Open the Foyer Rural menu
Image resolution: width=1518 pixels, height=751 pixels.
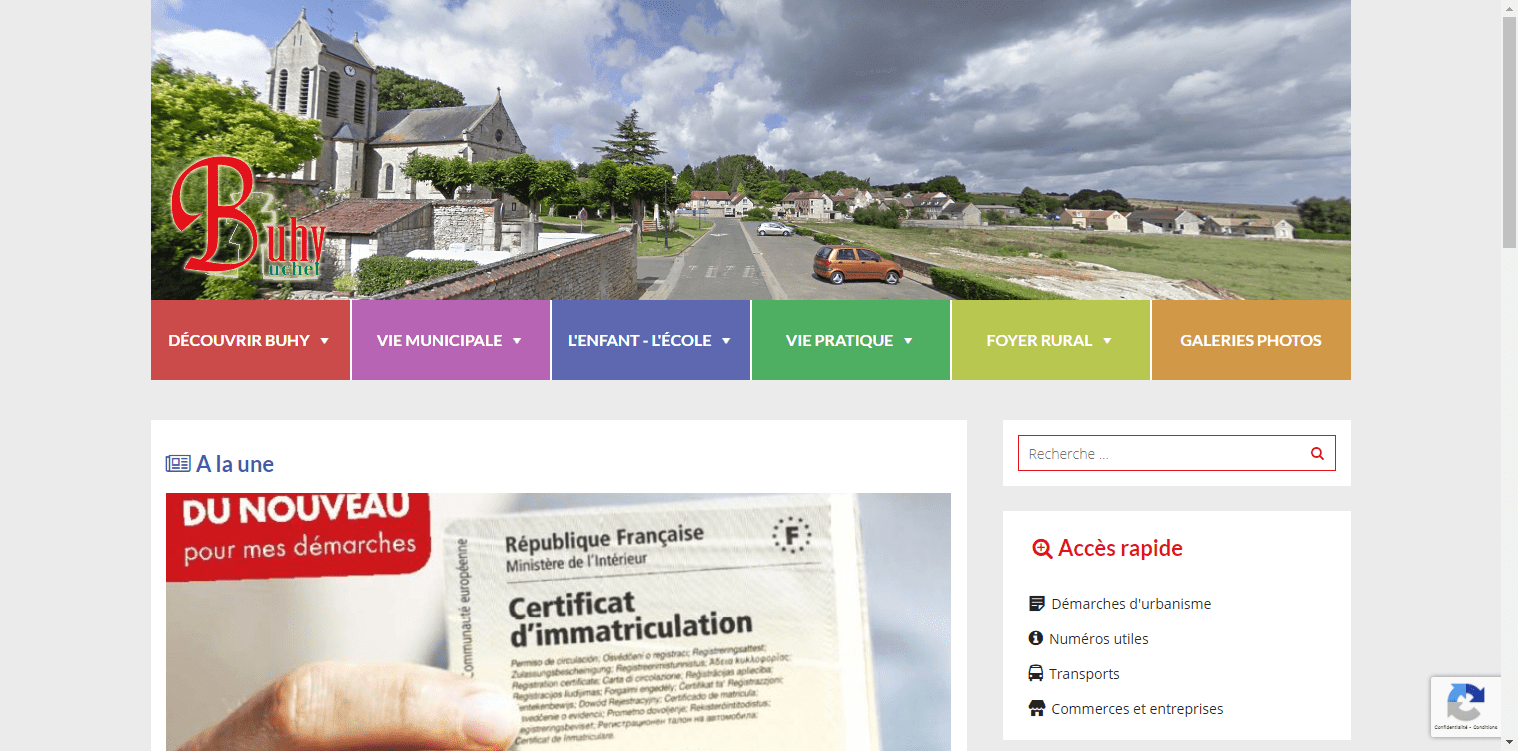pyautogui.click(x=1051, y=340)
